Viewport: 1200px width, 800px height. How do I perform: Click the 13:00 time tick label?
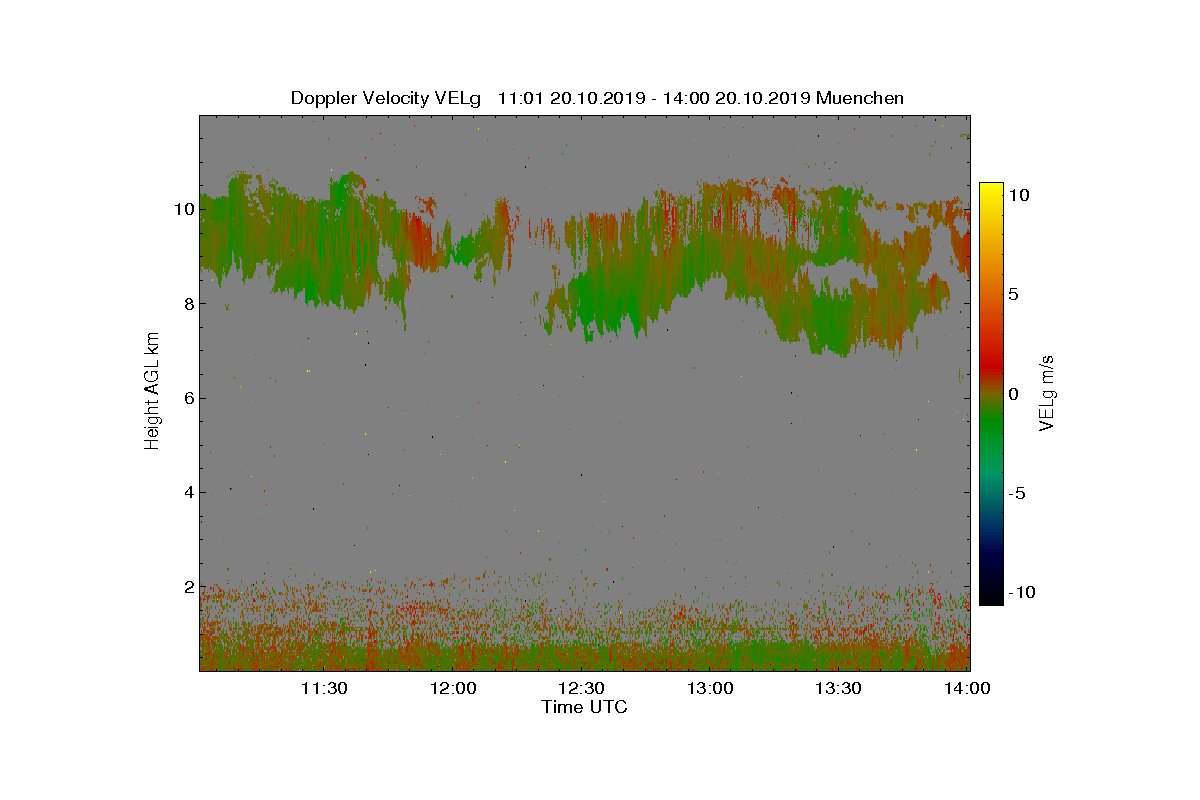pyautogui.click(x=710, y=688)
